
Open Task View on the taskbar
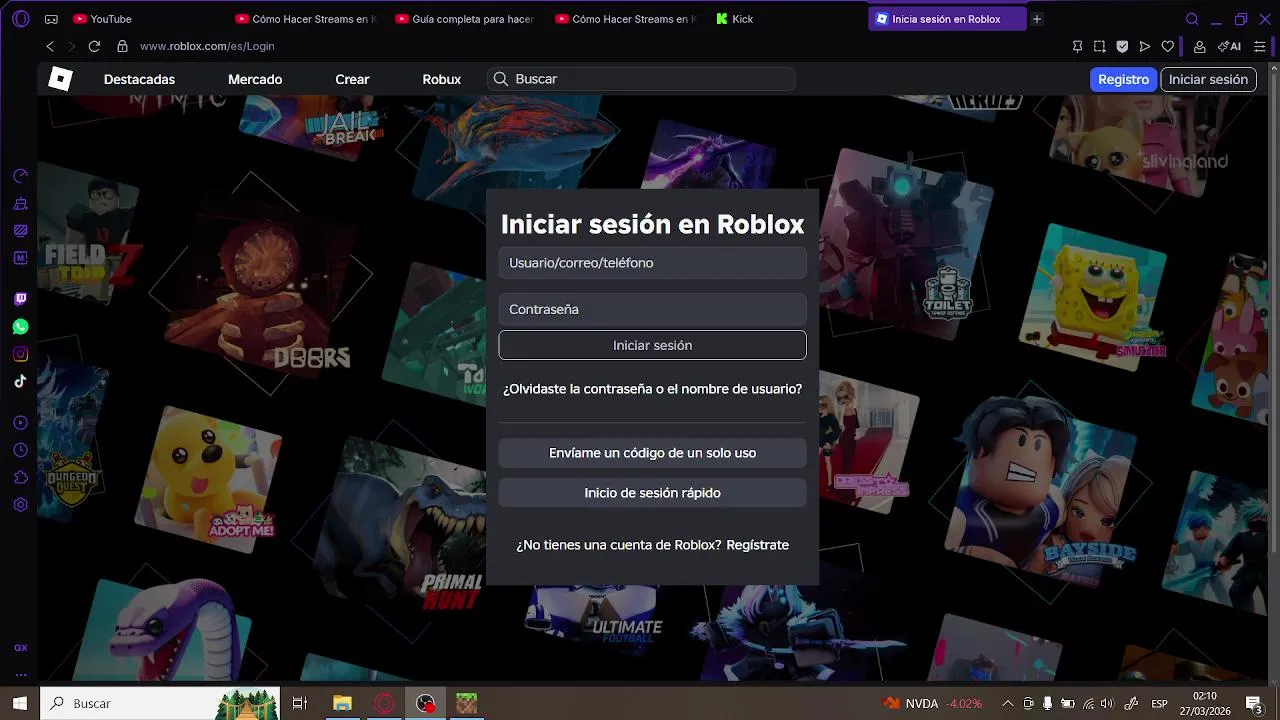[299, 703]
